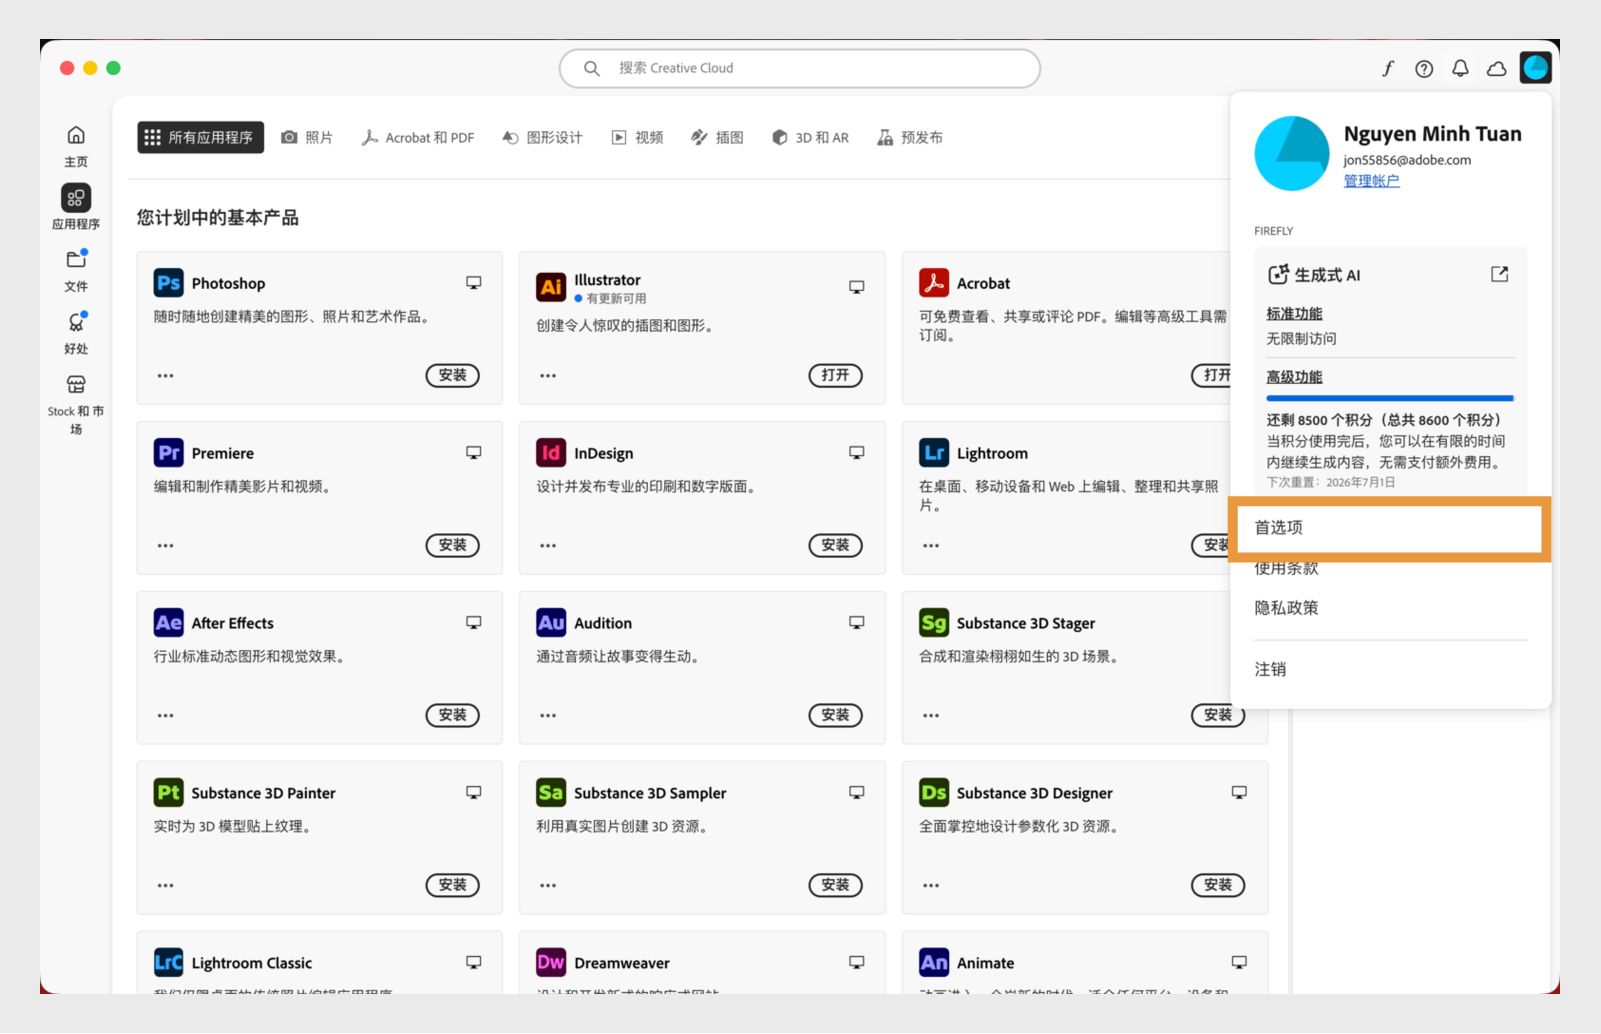Open more options menu on Audition card
The width and height of the screenshot is (1601, 1034).
[x=548, y=716]
